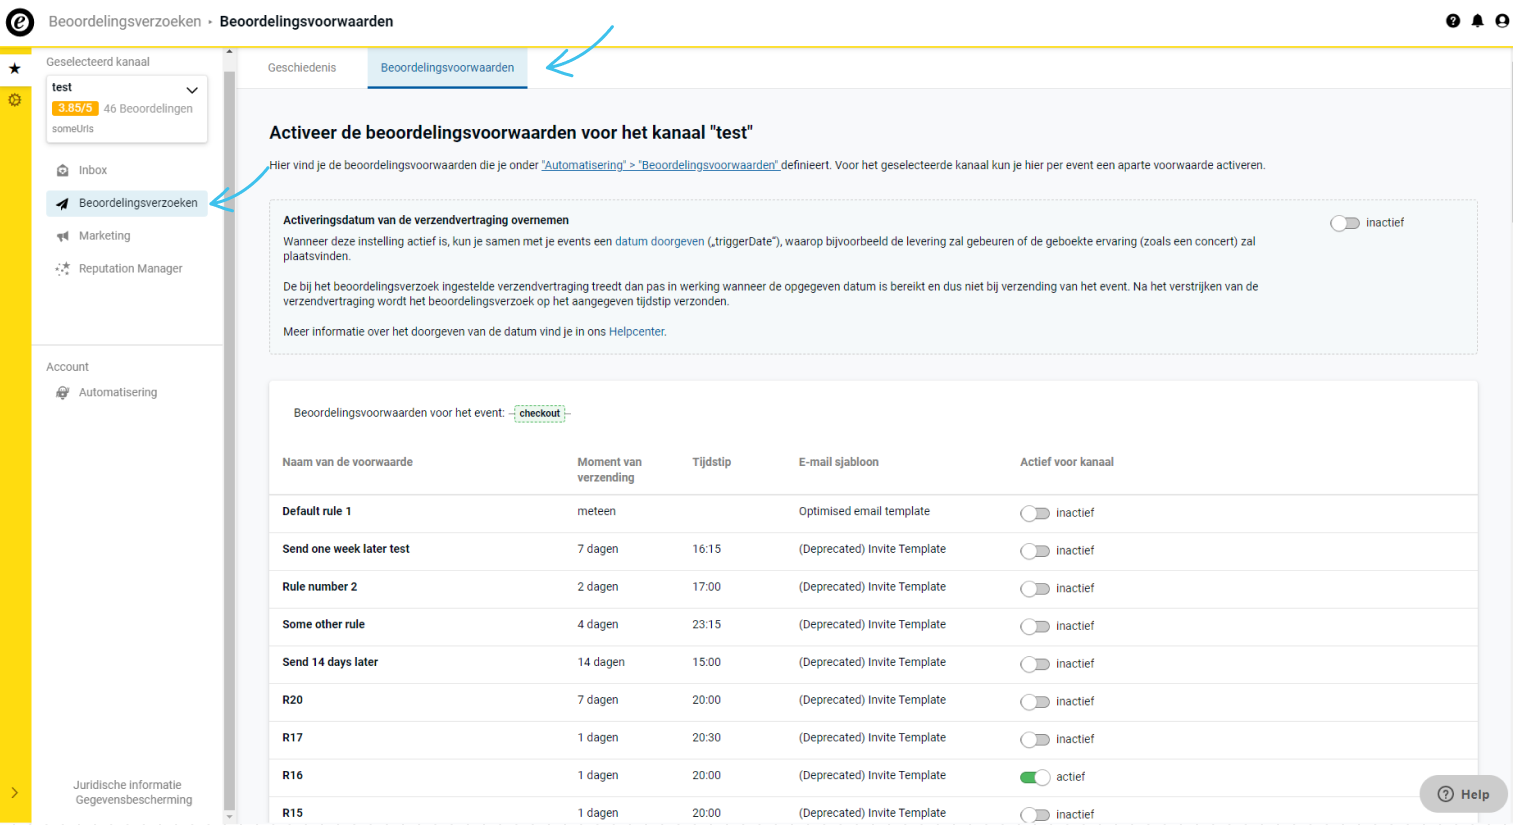Toggle Send 14 days later switch
The width and height of the screenshot is (1513, 825).
[1035, 664]
